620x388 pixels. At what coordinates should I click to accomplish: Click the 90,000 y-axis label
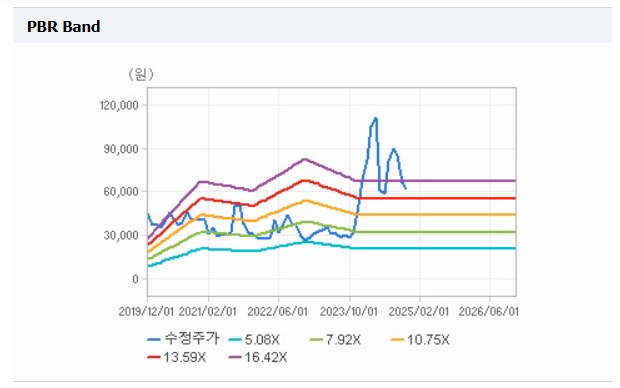121,149
